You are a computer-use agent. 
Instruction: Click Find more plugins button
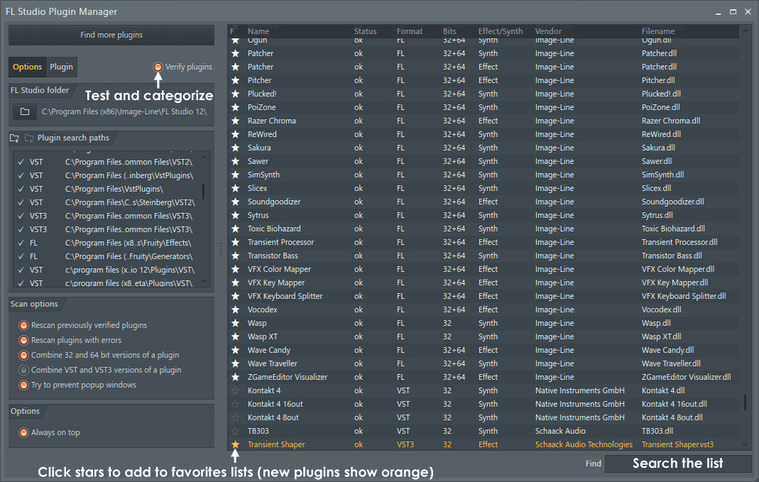point(111,35)
